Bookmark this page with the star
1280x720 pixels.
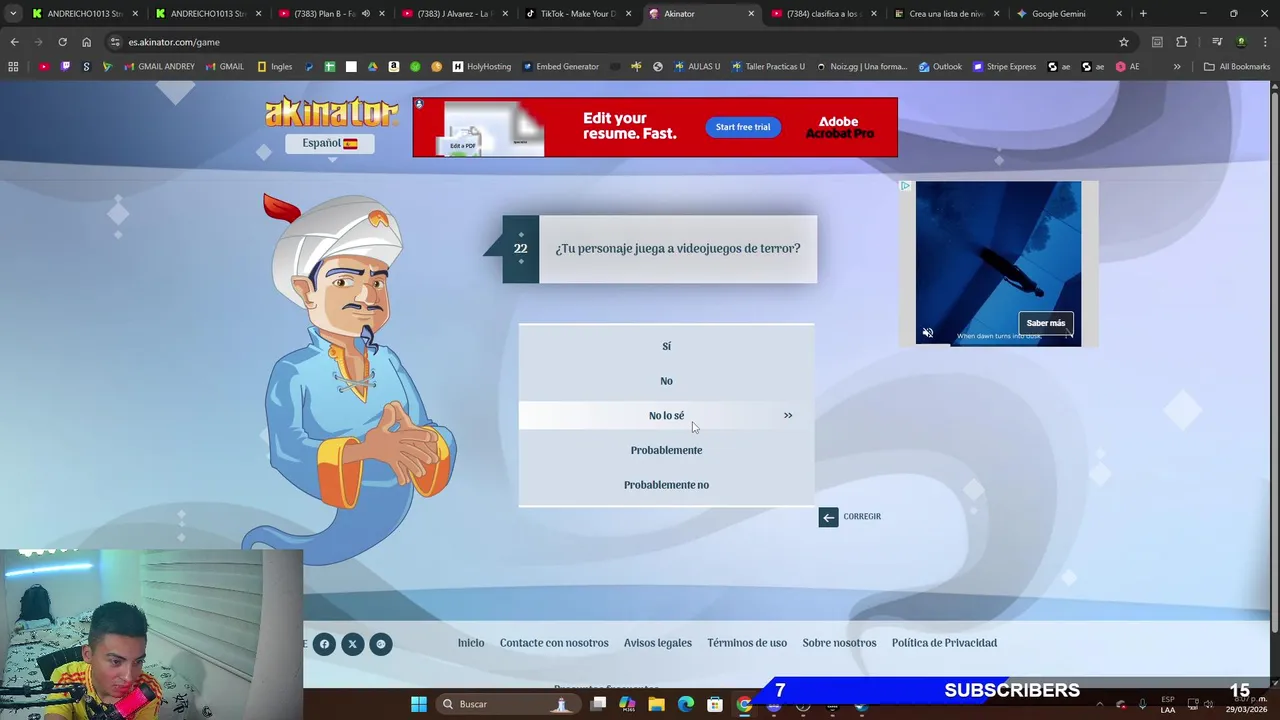tap(1124, 42)
